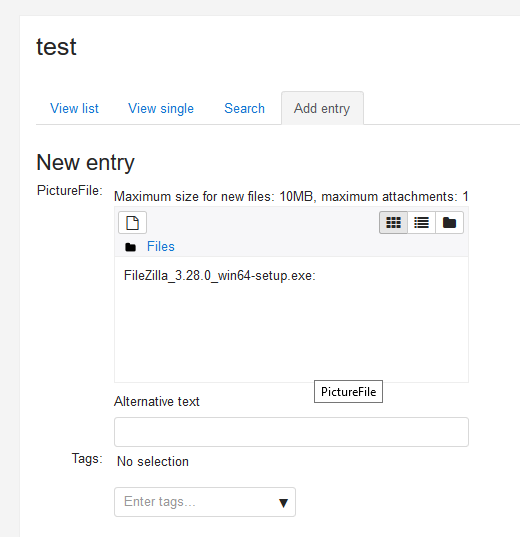Click the PictureFile field label

pyautogui.click(x=70, y=190)
